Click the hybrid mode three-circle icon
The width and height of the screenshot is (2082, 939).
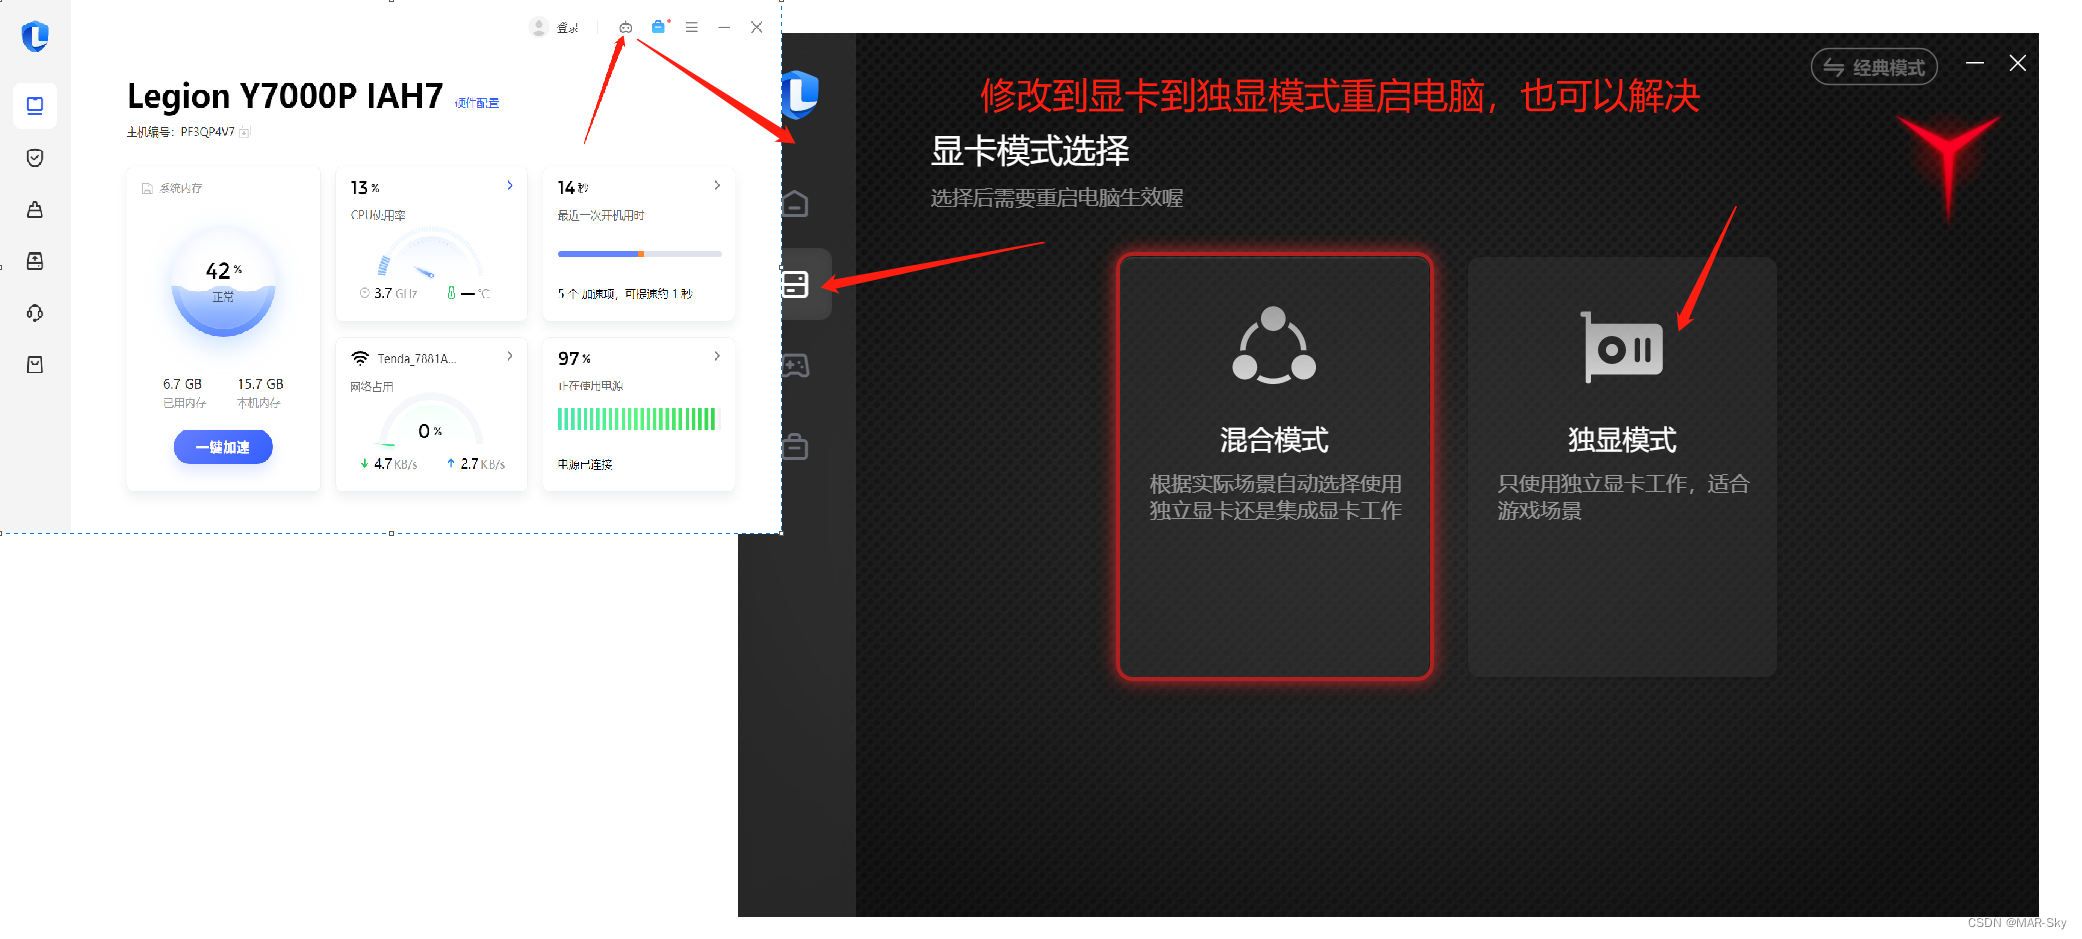[1274, 345]
